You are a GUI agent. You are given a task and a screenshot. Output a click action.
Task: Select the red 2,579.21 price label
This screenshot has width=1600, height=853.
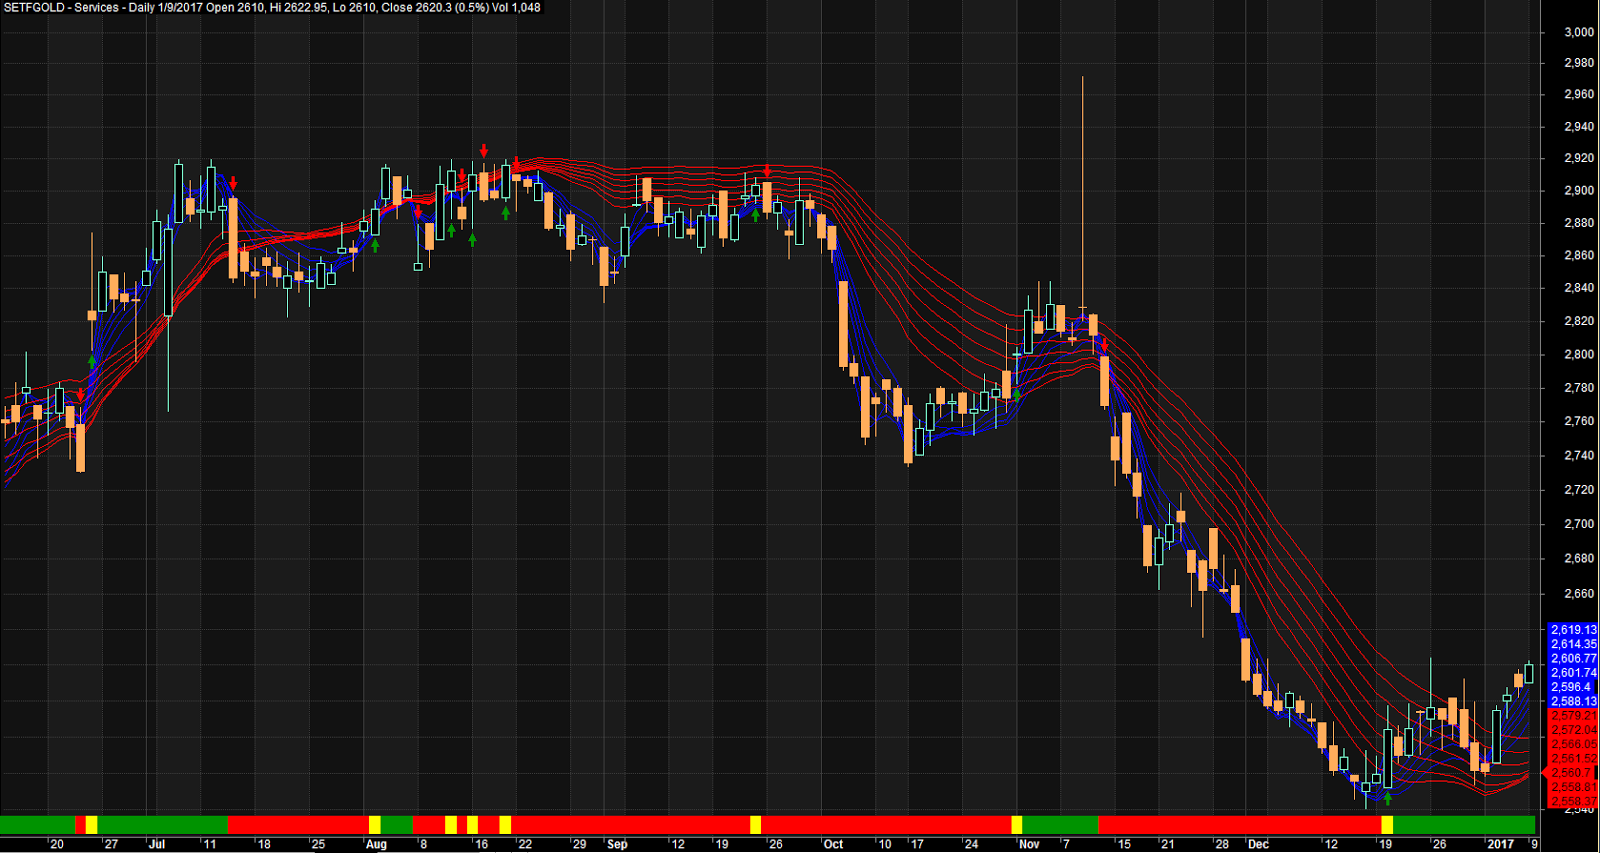click(x=1573, y=716)
